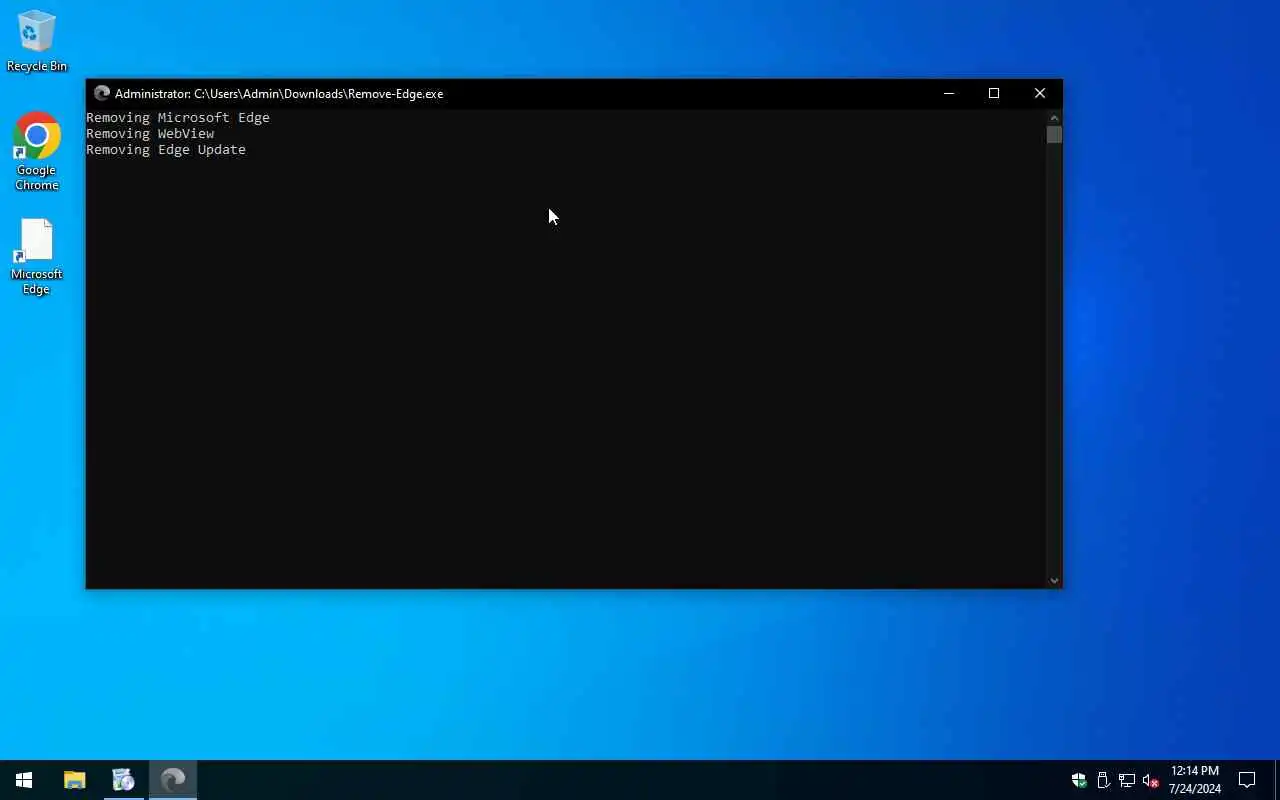
Task: Click console scrollbar up arrow
Action: coord(1054,118)
